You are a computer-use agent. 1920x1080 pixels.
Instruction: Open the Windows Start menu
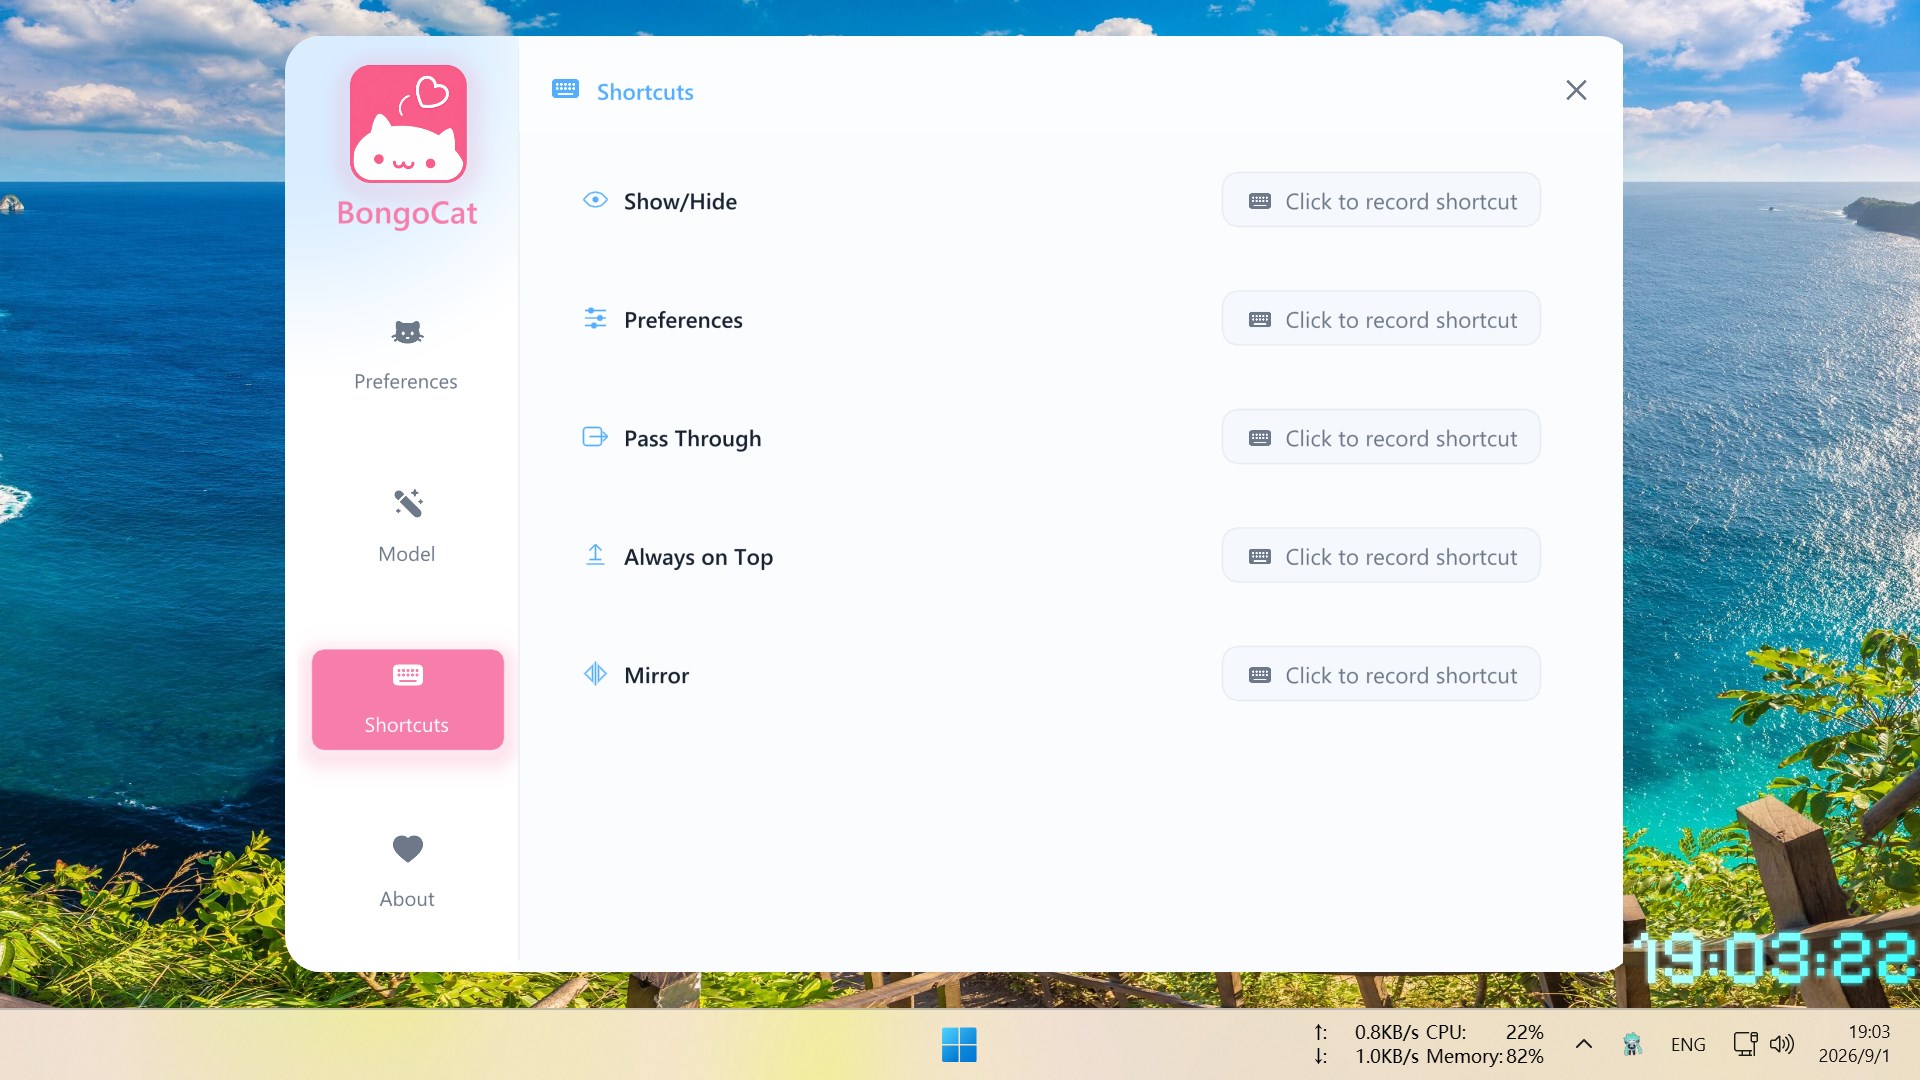click(x=959, y=1044)
